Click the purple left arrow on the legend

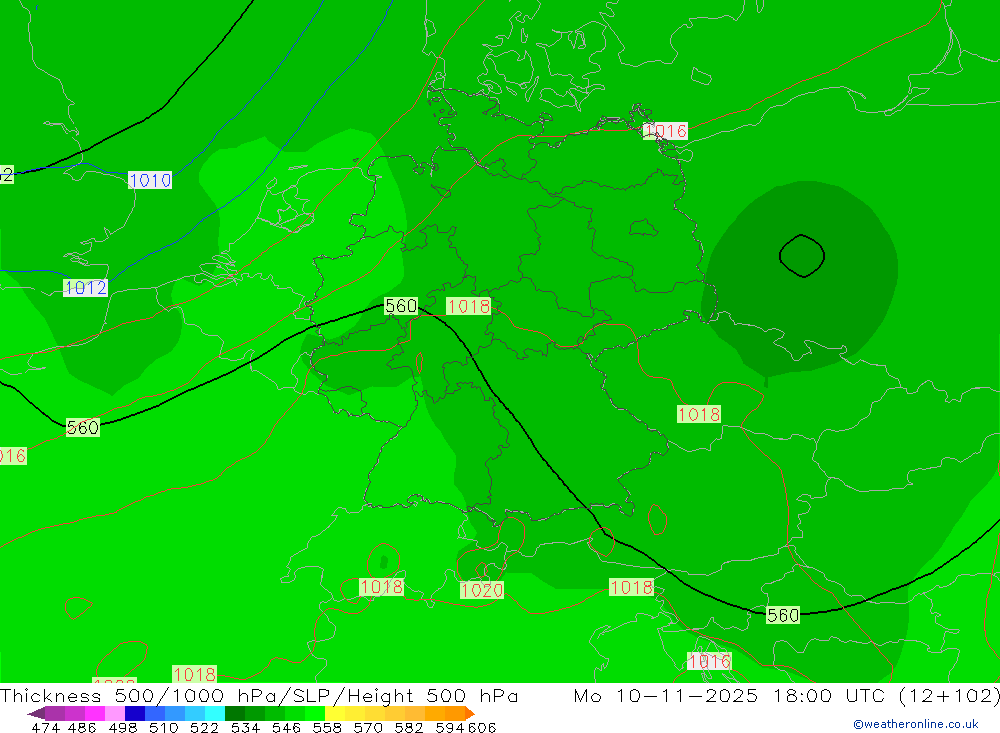36,713
